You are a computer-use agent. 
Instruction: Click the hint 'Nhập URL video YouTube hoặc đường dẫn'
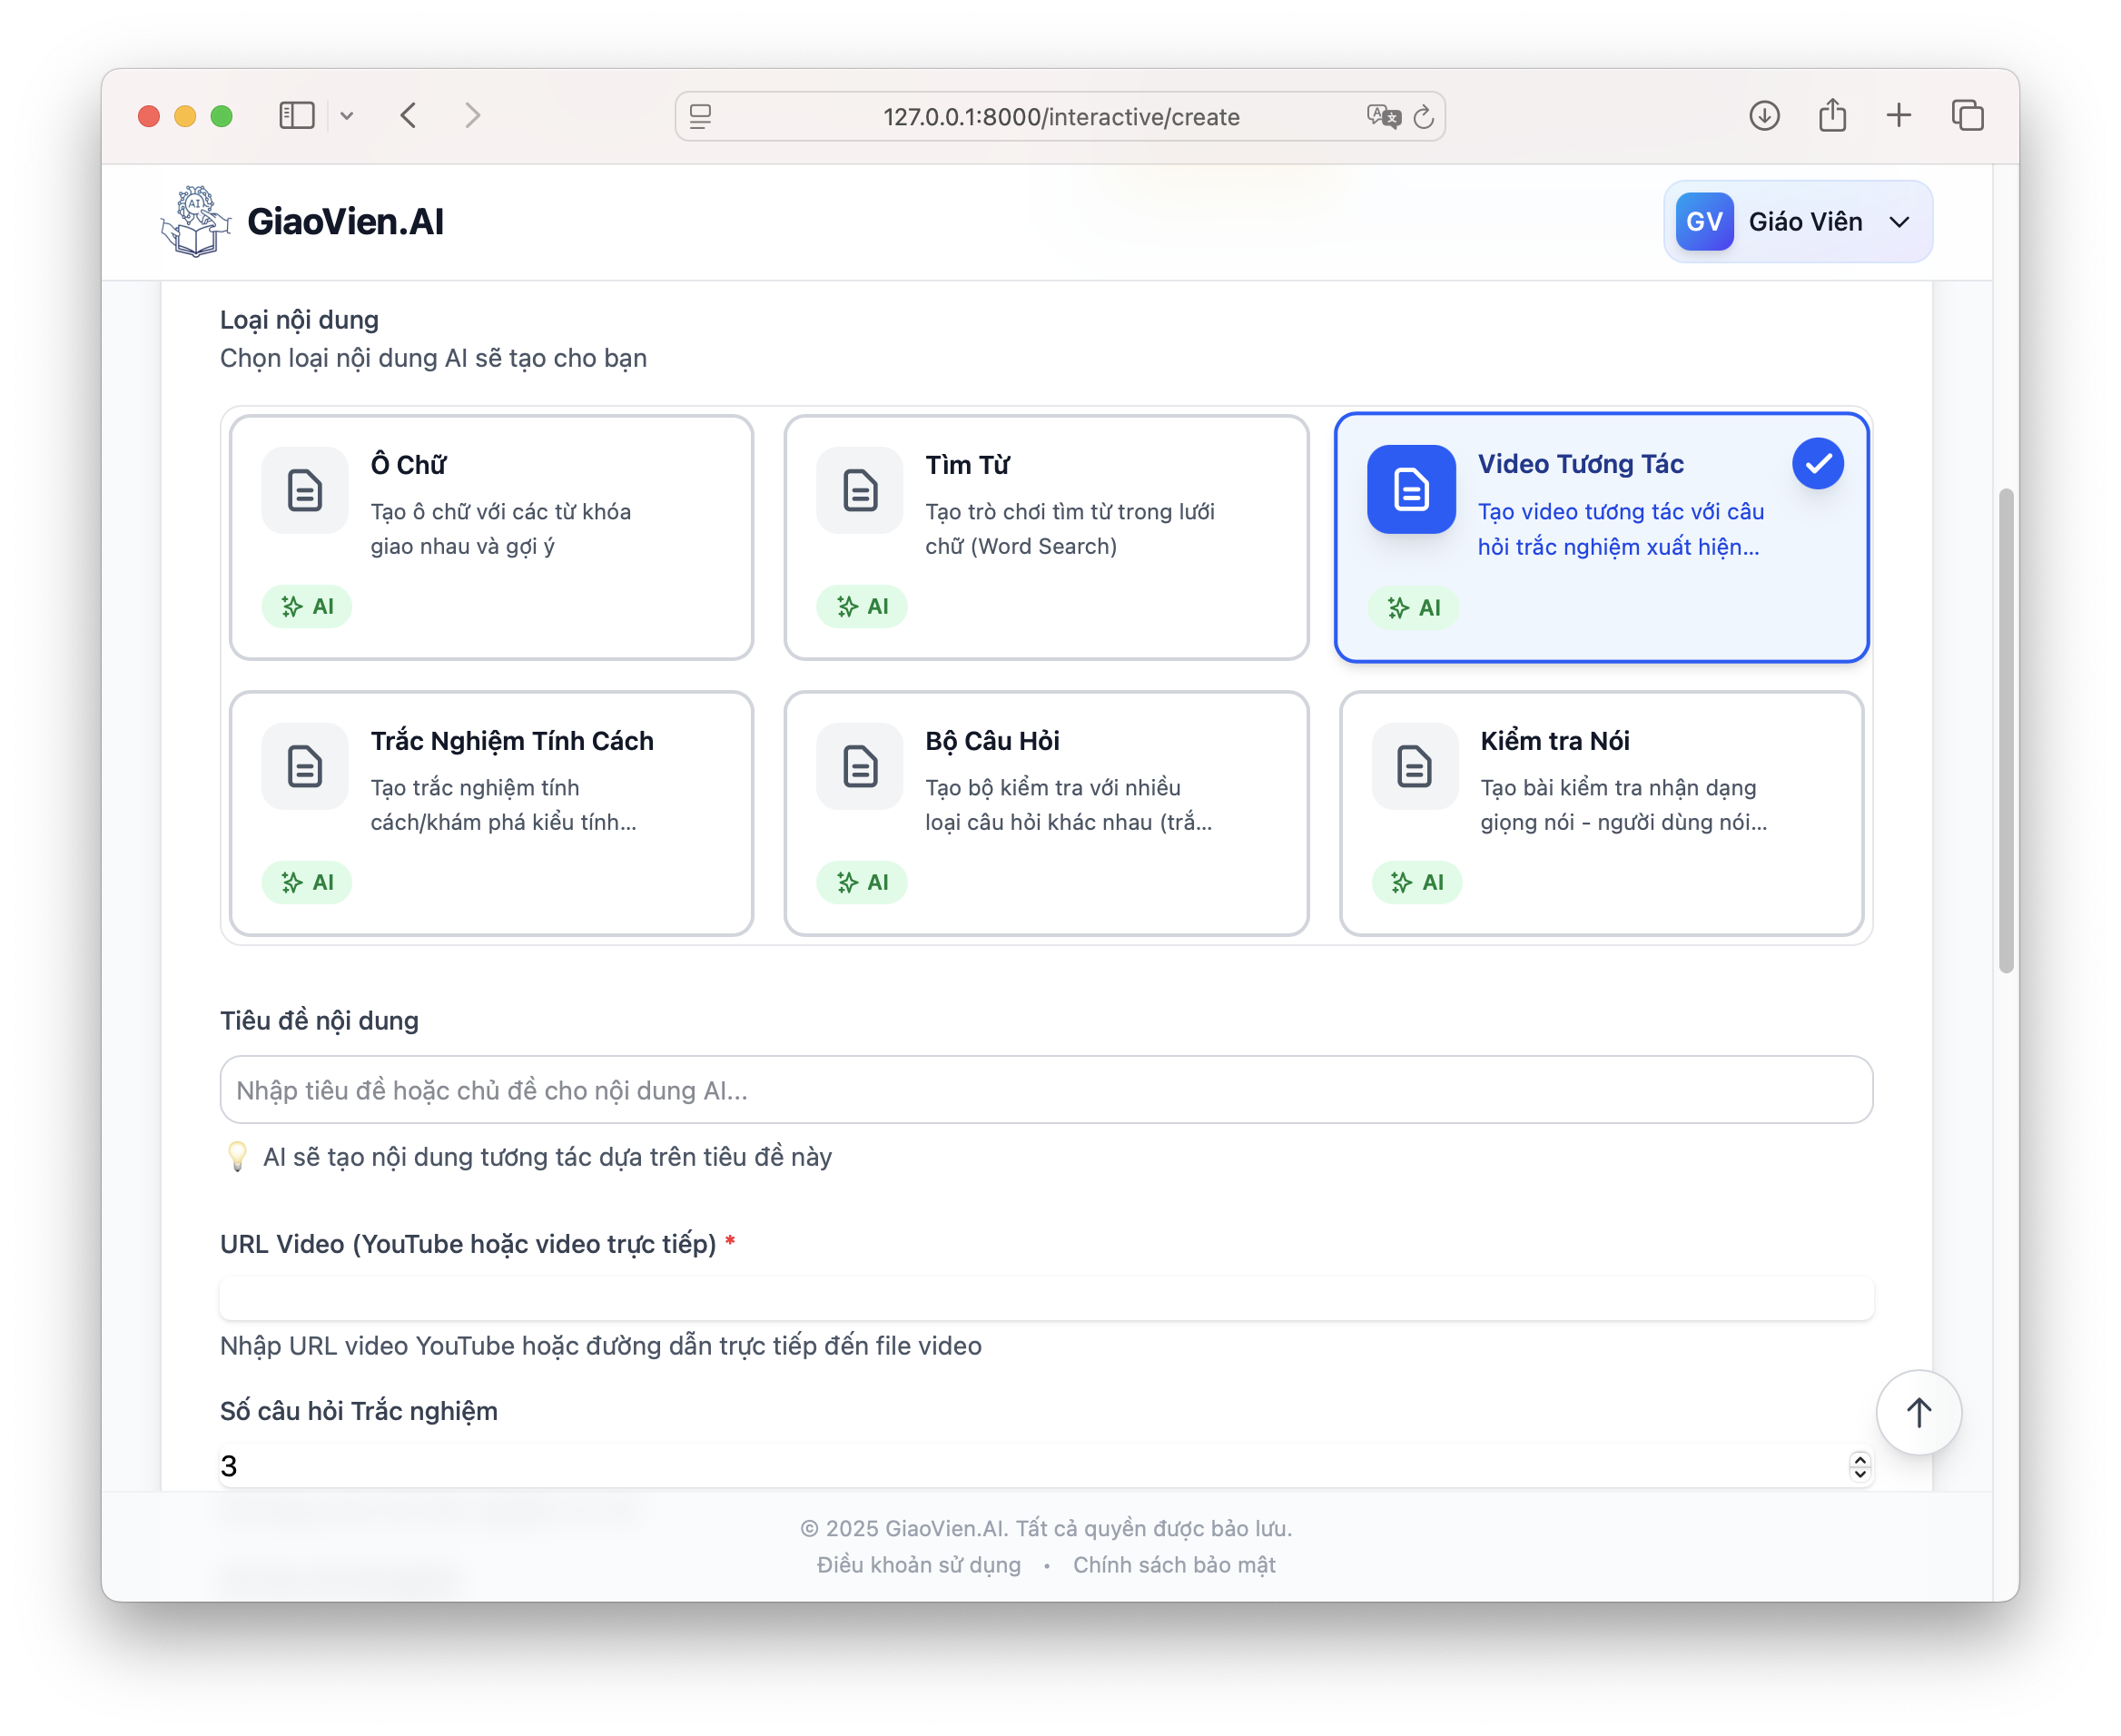point(601,1346)
